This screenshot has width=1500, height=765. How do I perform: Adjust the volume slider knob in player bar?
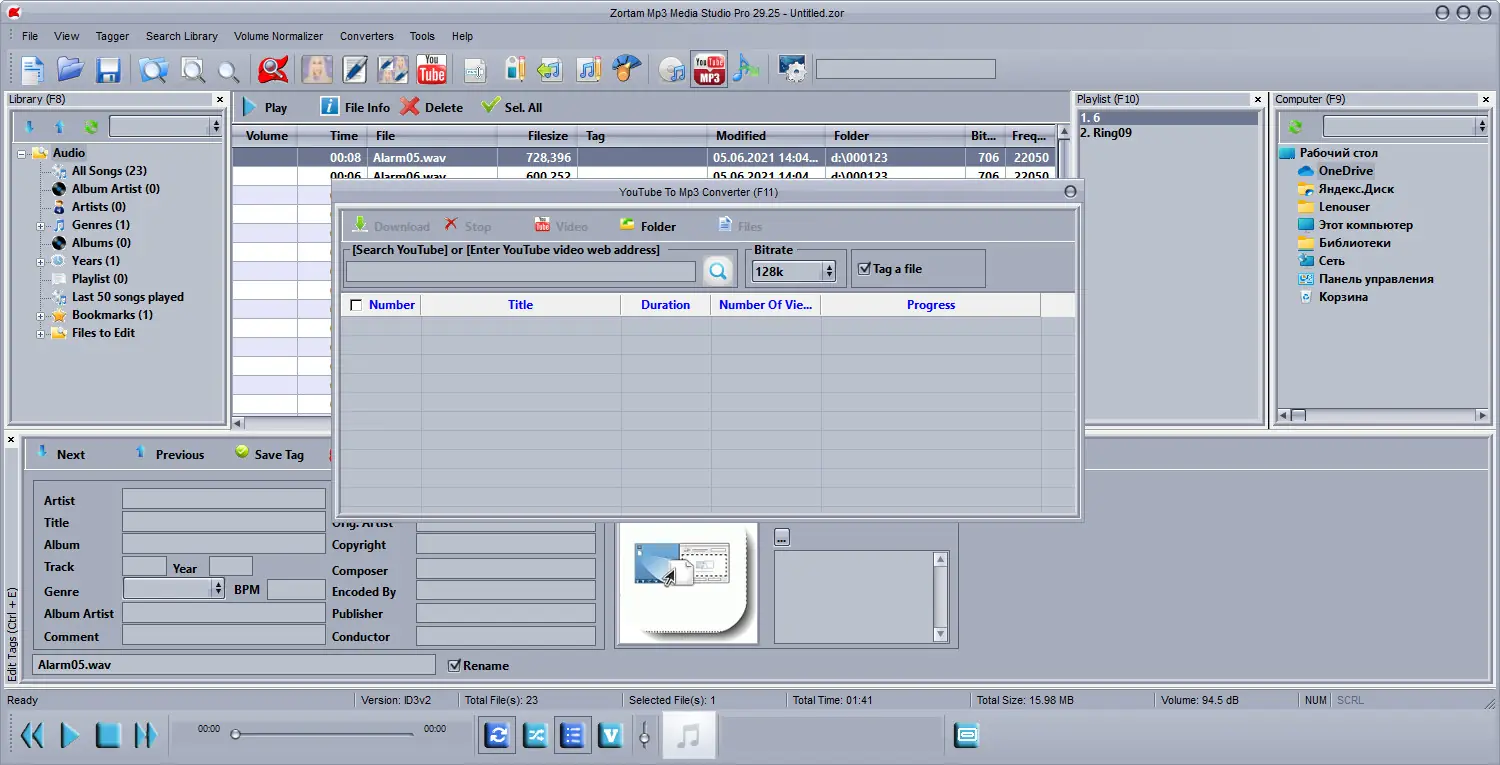[x=644, y=738]
